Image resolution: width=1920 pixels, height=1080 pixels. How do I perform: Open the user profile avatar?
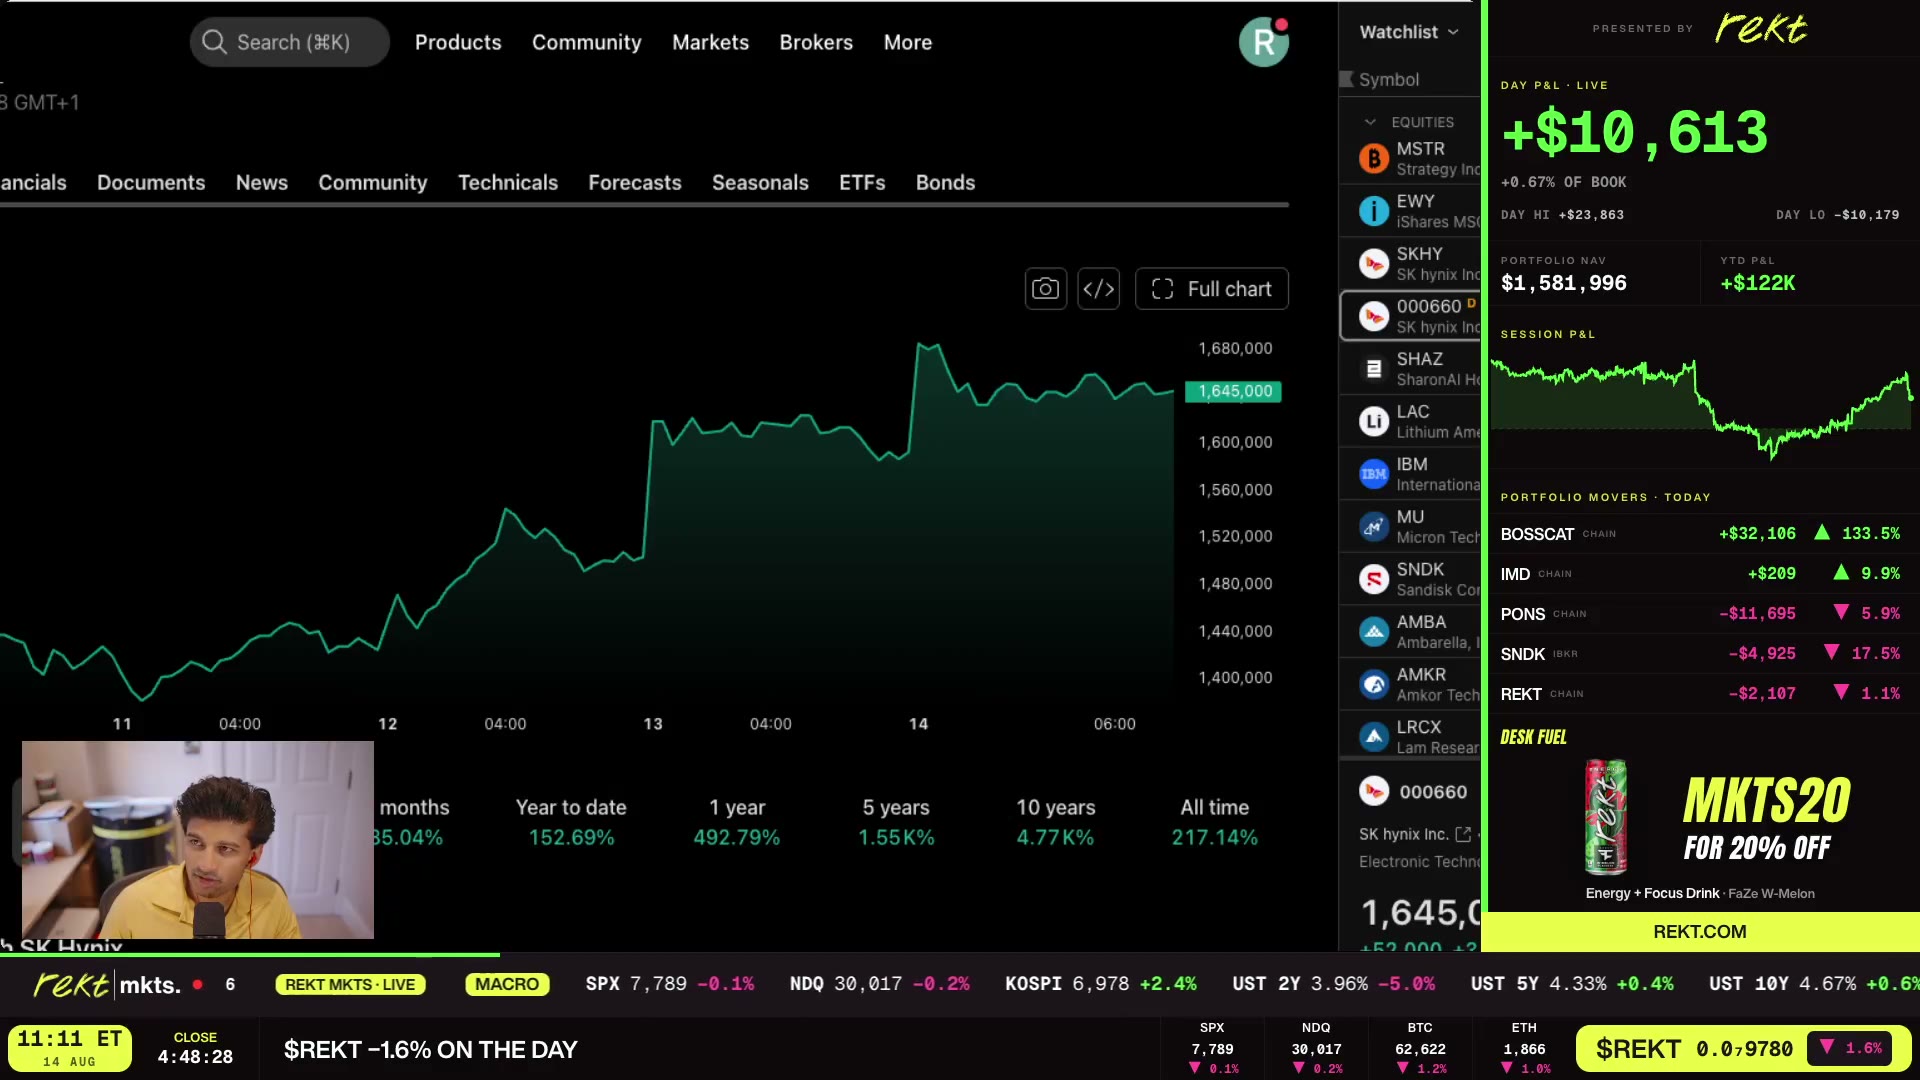pyautogui.click(x=1264, y=42)
